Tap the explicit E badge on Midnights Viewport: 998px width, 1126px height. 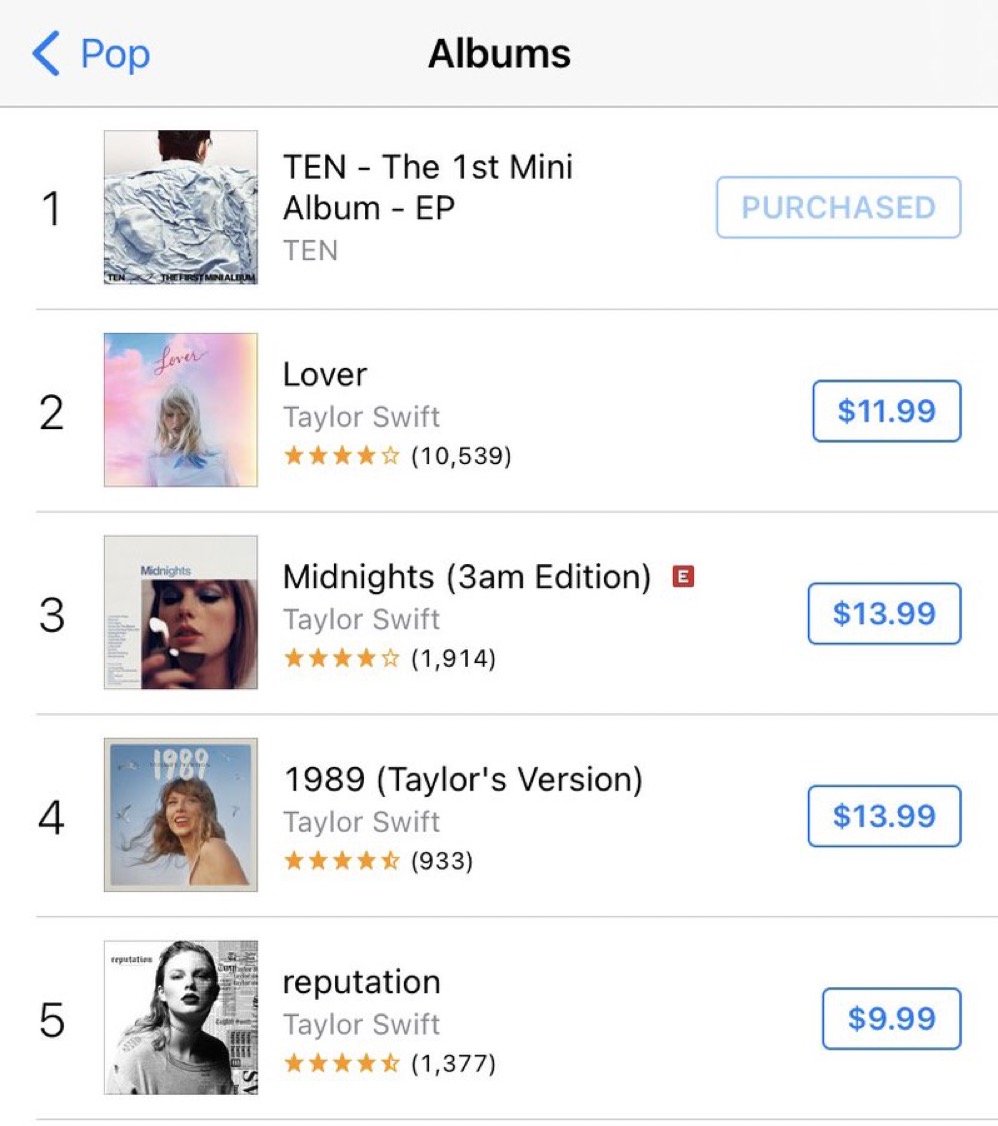[684, 576]
